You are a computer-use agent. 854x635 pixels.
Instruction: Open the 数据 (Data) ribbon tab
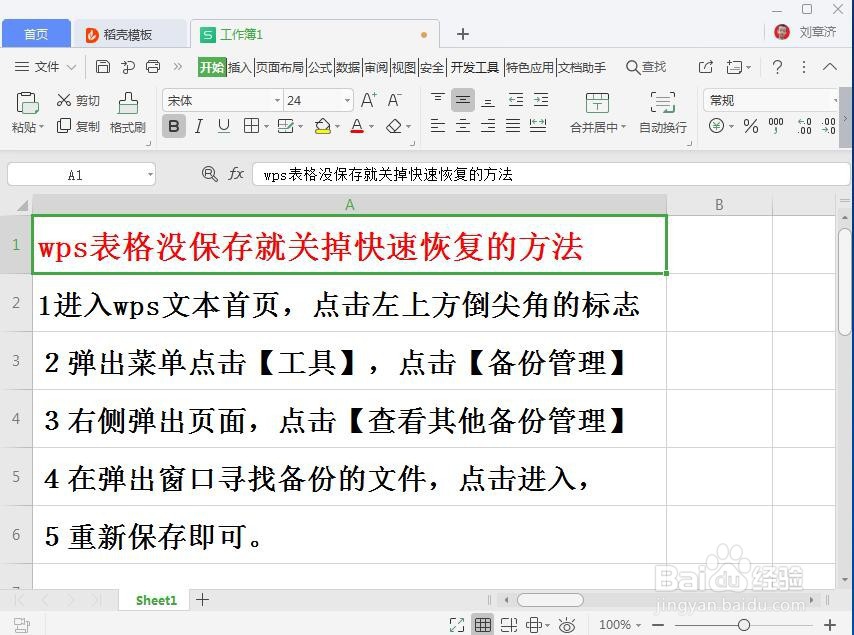[x=347, y=68]
